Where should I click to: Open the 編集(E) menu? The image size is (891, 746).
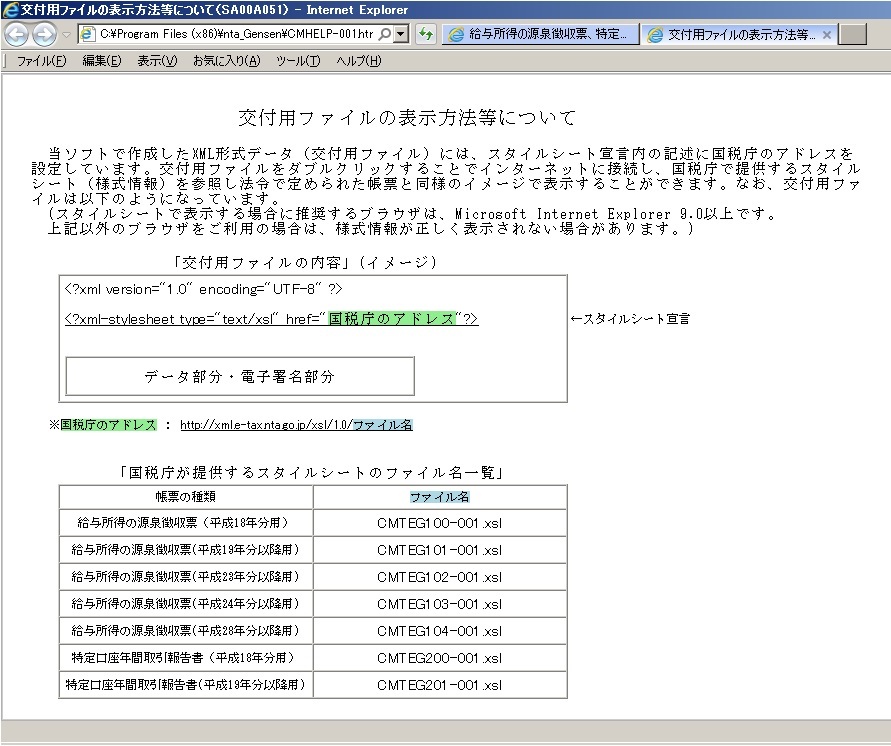tap(102, 61)
